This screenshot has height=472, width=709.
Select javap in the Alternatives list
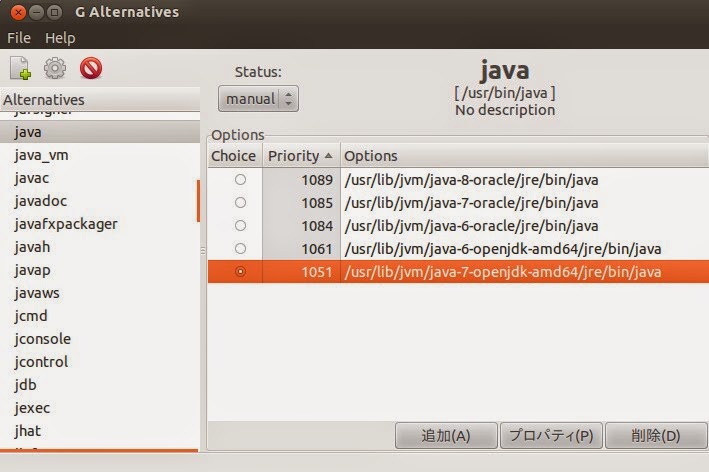pyautogui.click(x=99, y=270)
